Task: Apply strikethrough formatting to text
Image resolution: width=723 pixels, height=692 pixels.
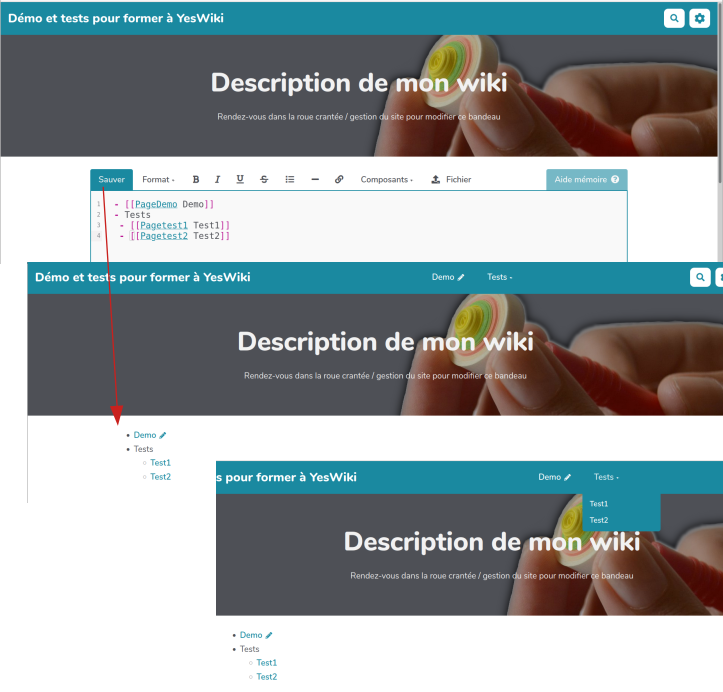Action: 264,180
